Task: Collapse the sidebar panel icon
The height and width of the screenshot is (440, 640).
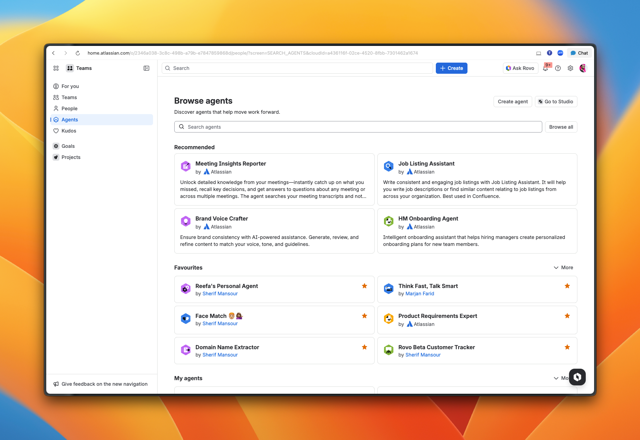Action: click(x=146, y=68)
